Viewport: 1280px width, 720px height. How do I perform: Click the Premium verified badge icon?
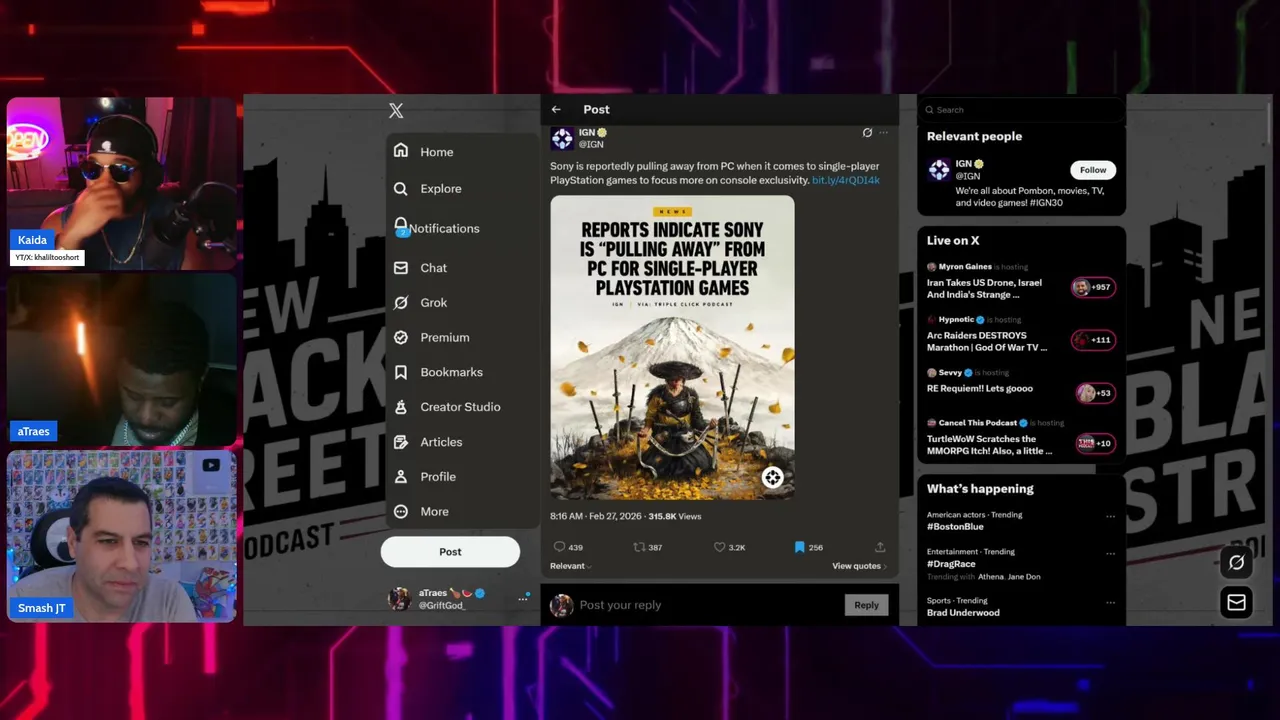(x=401, y=338)
